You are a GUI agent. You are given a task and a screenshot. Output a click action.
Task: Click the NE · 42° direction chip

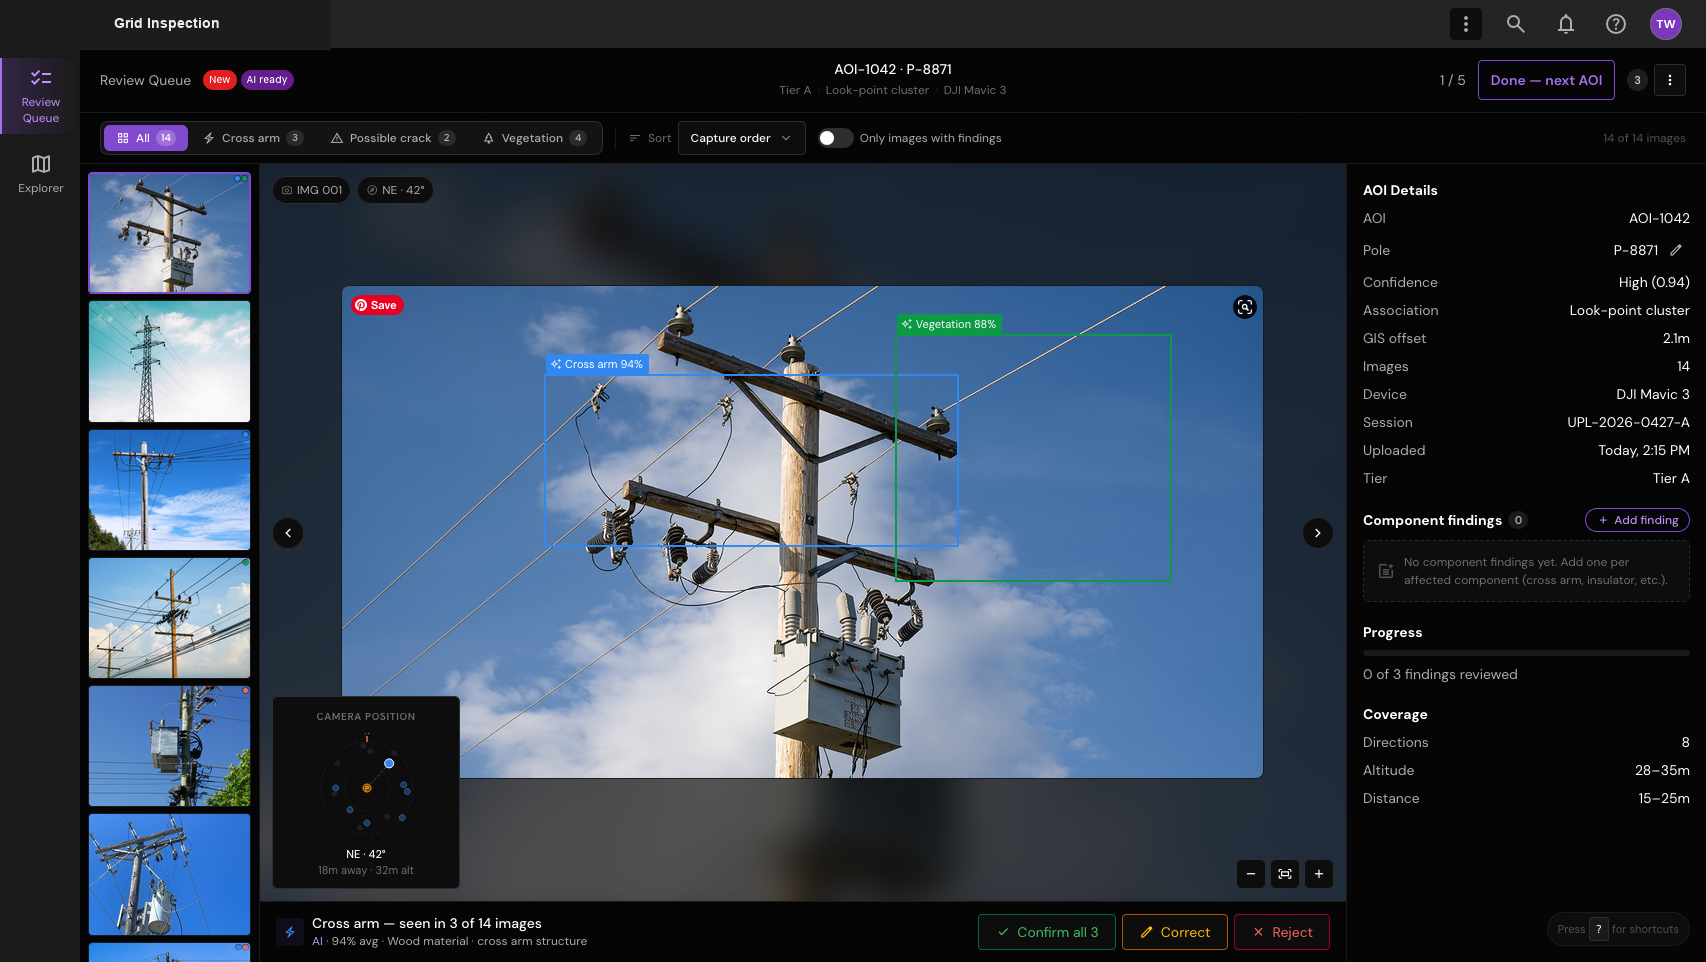click(396, 190)
